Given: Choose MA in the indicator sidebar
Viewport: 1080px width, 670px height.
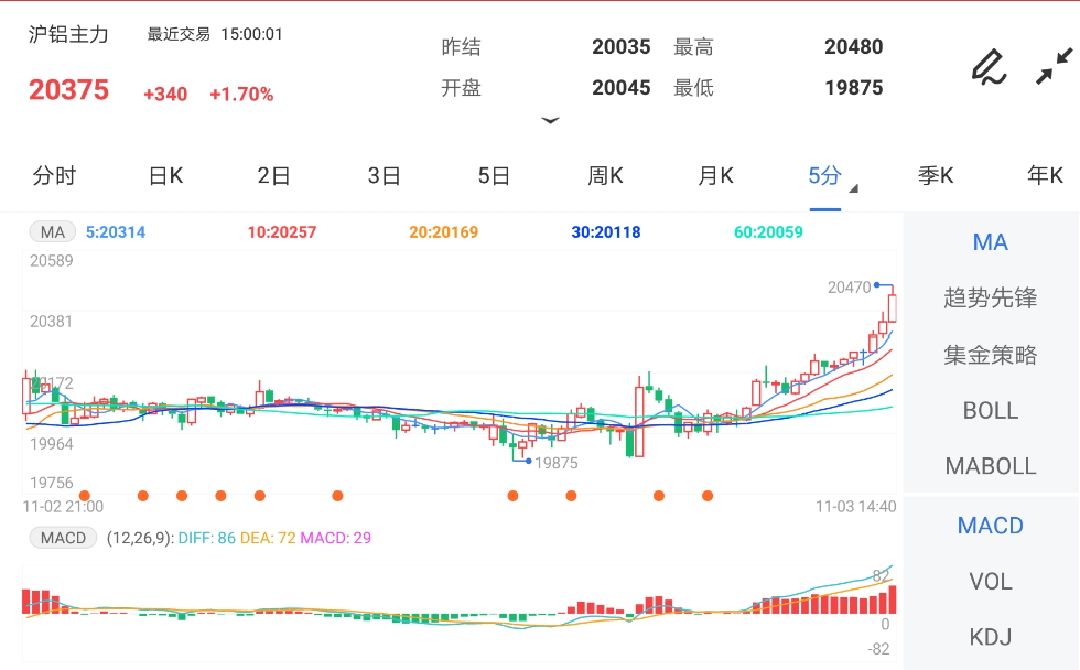Looking at the screenshot, I should tap(990, 242).
